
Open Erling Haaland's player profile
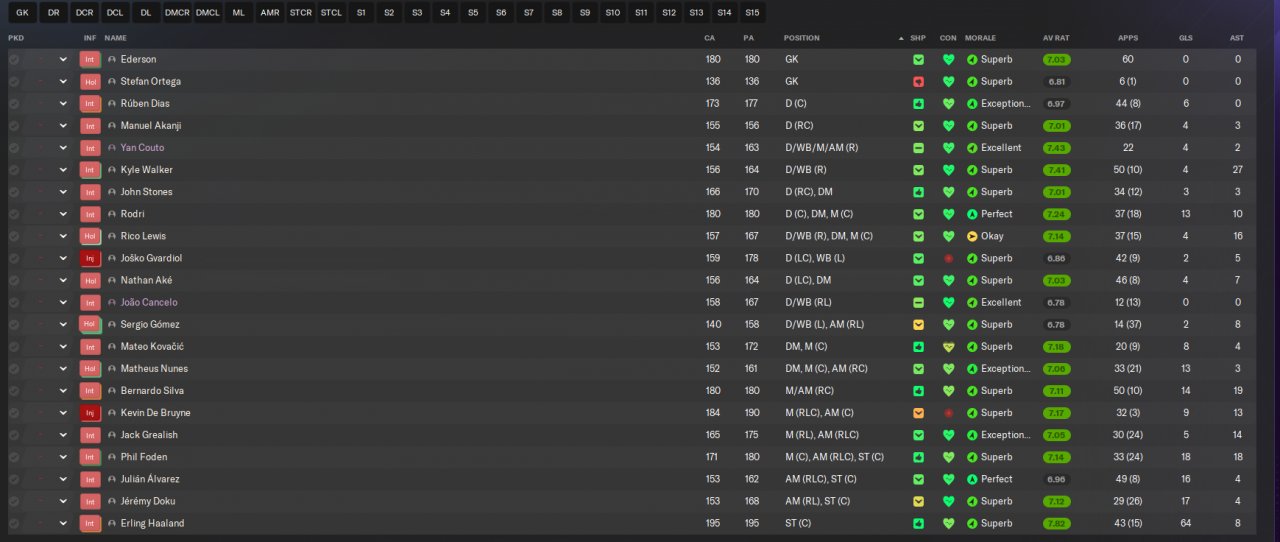pyautogui.click(x=152, y=523)
